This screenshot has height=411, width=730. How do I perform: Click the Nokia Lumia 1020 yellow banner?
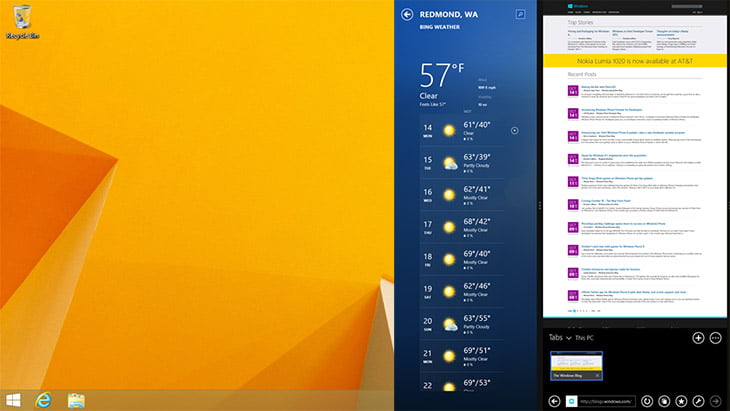click(x=635, y=61)
